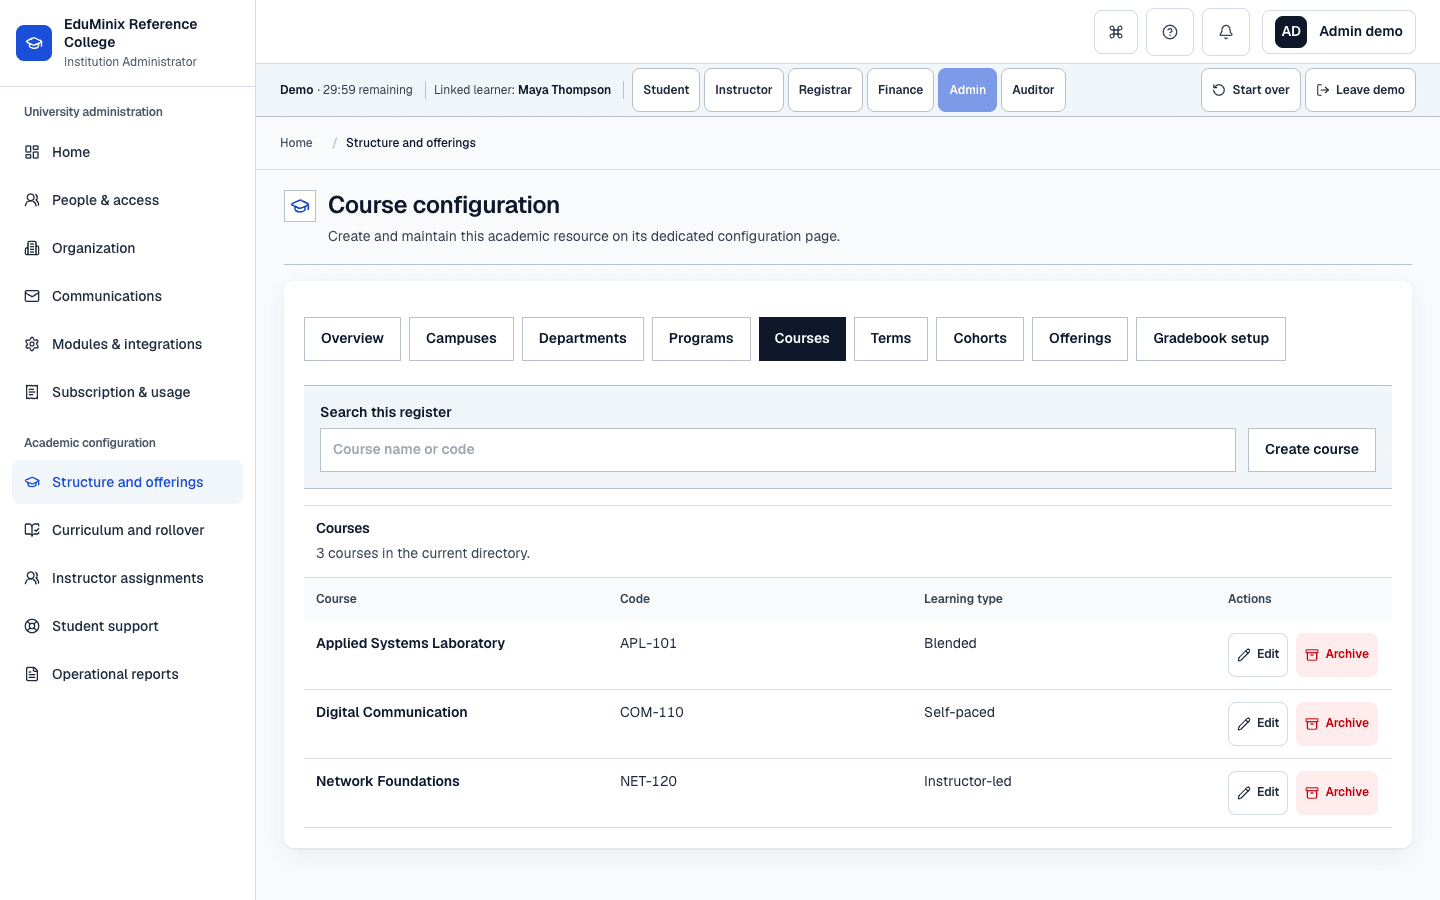Click the Blended learning type cell
The image size is (1440, 900).
950,643
